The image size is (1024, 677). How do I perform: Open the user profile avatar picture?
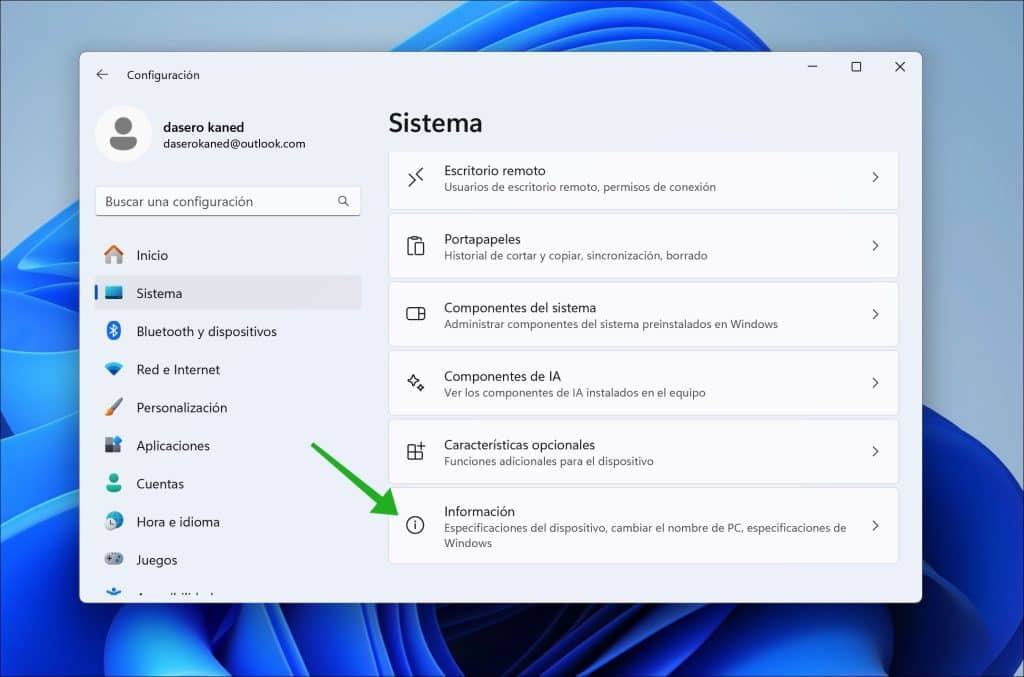pyautogui.click(x=123, y=134)
